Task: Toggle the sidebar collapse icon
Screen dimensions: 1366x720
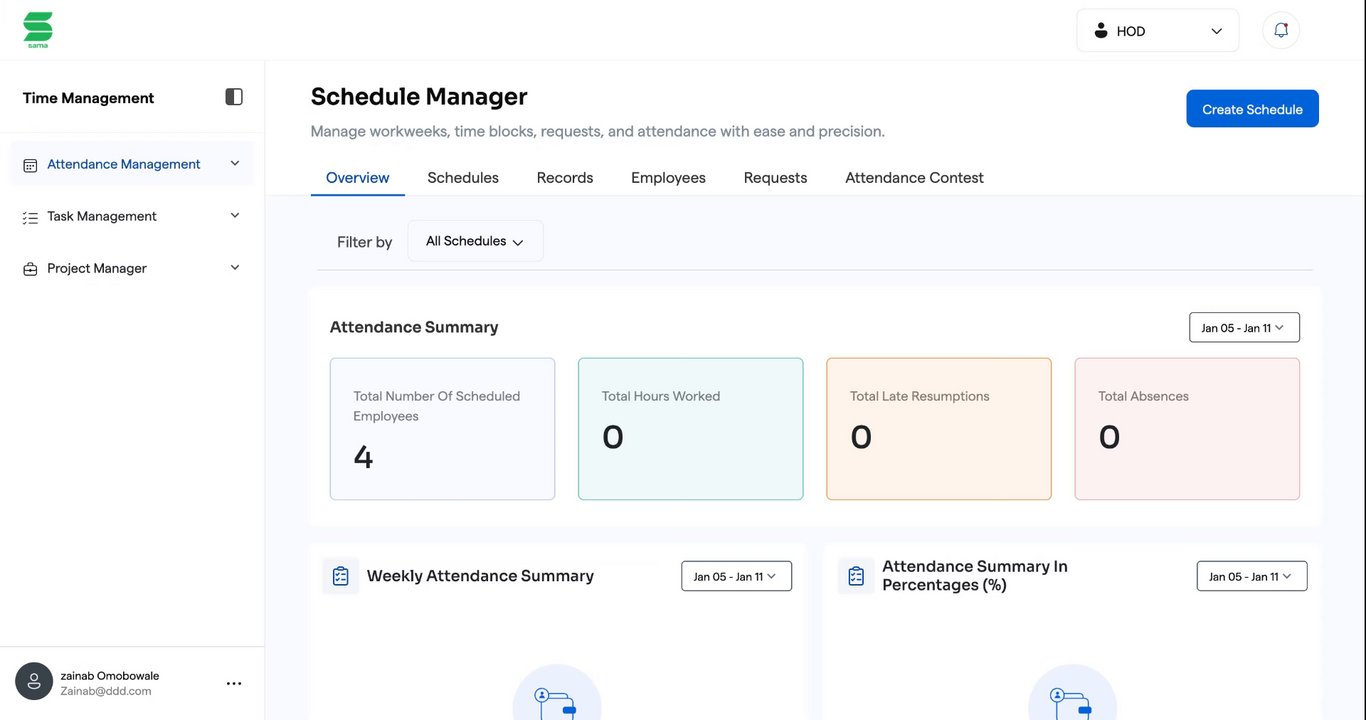Action: [x=234, y=97]
